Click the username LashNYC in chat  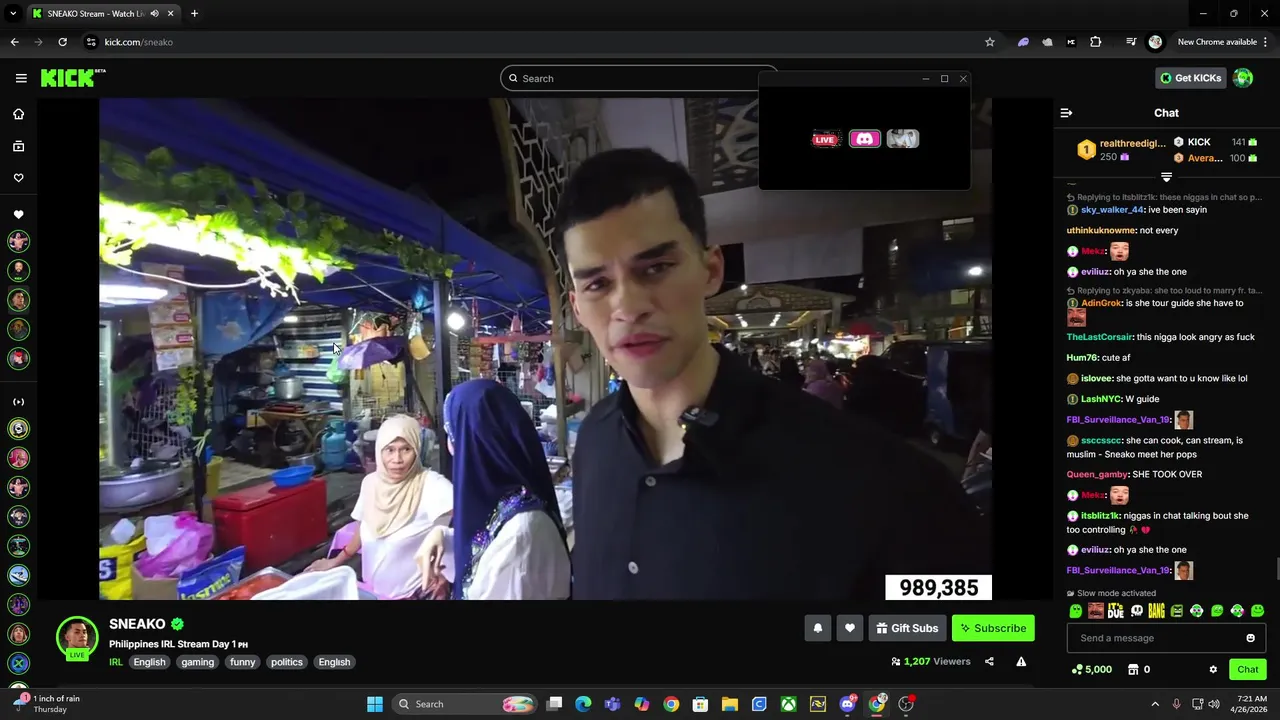click(1101, 399)
